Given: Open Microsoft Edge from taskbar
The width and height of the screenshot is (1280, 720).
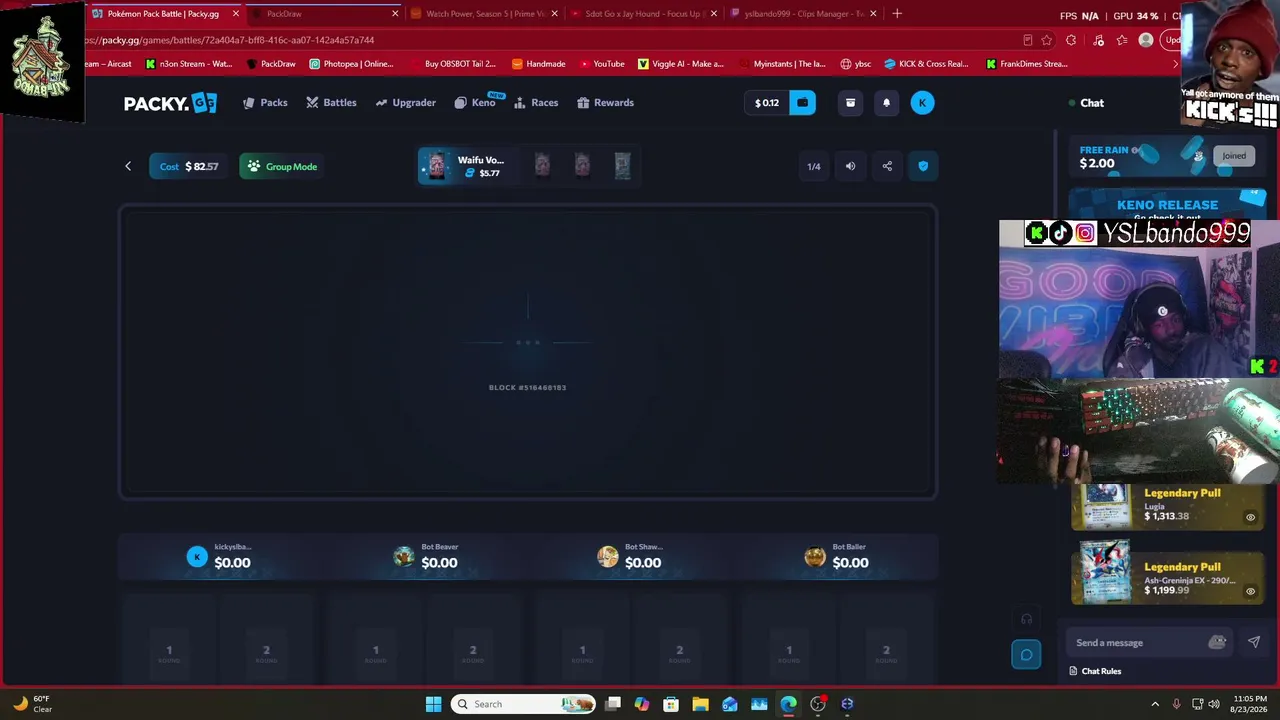Looking at the screenshot, I should (788, 704).
